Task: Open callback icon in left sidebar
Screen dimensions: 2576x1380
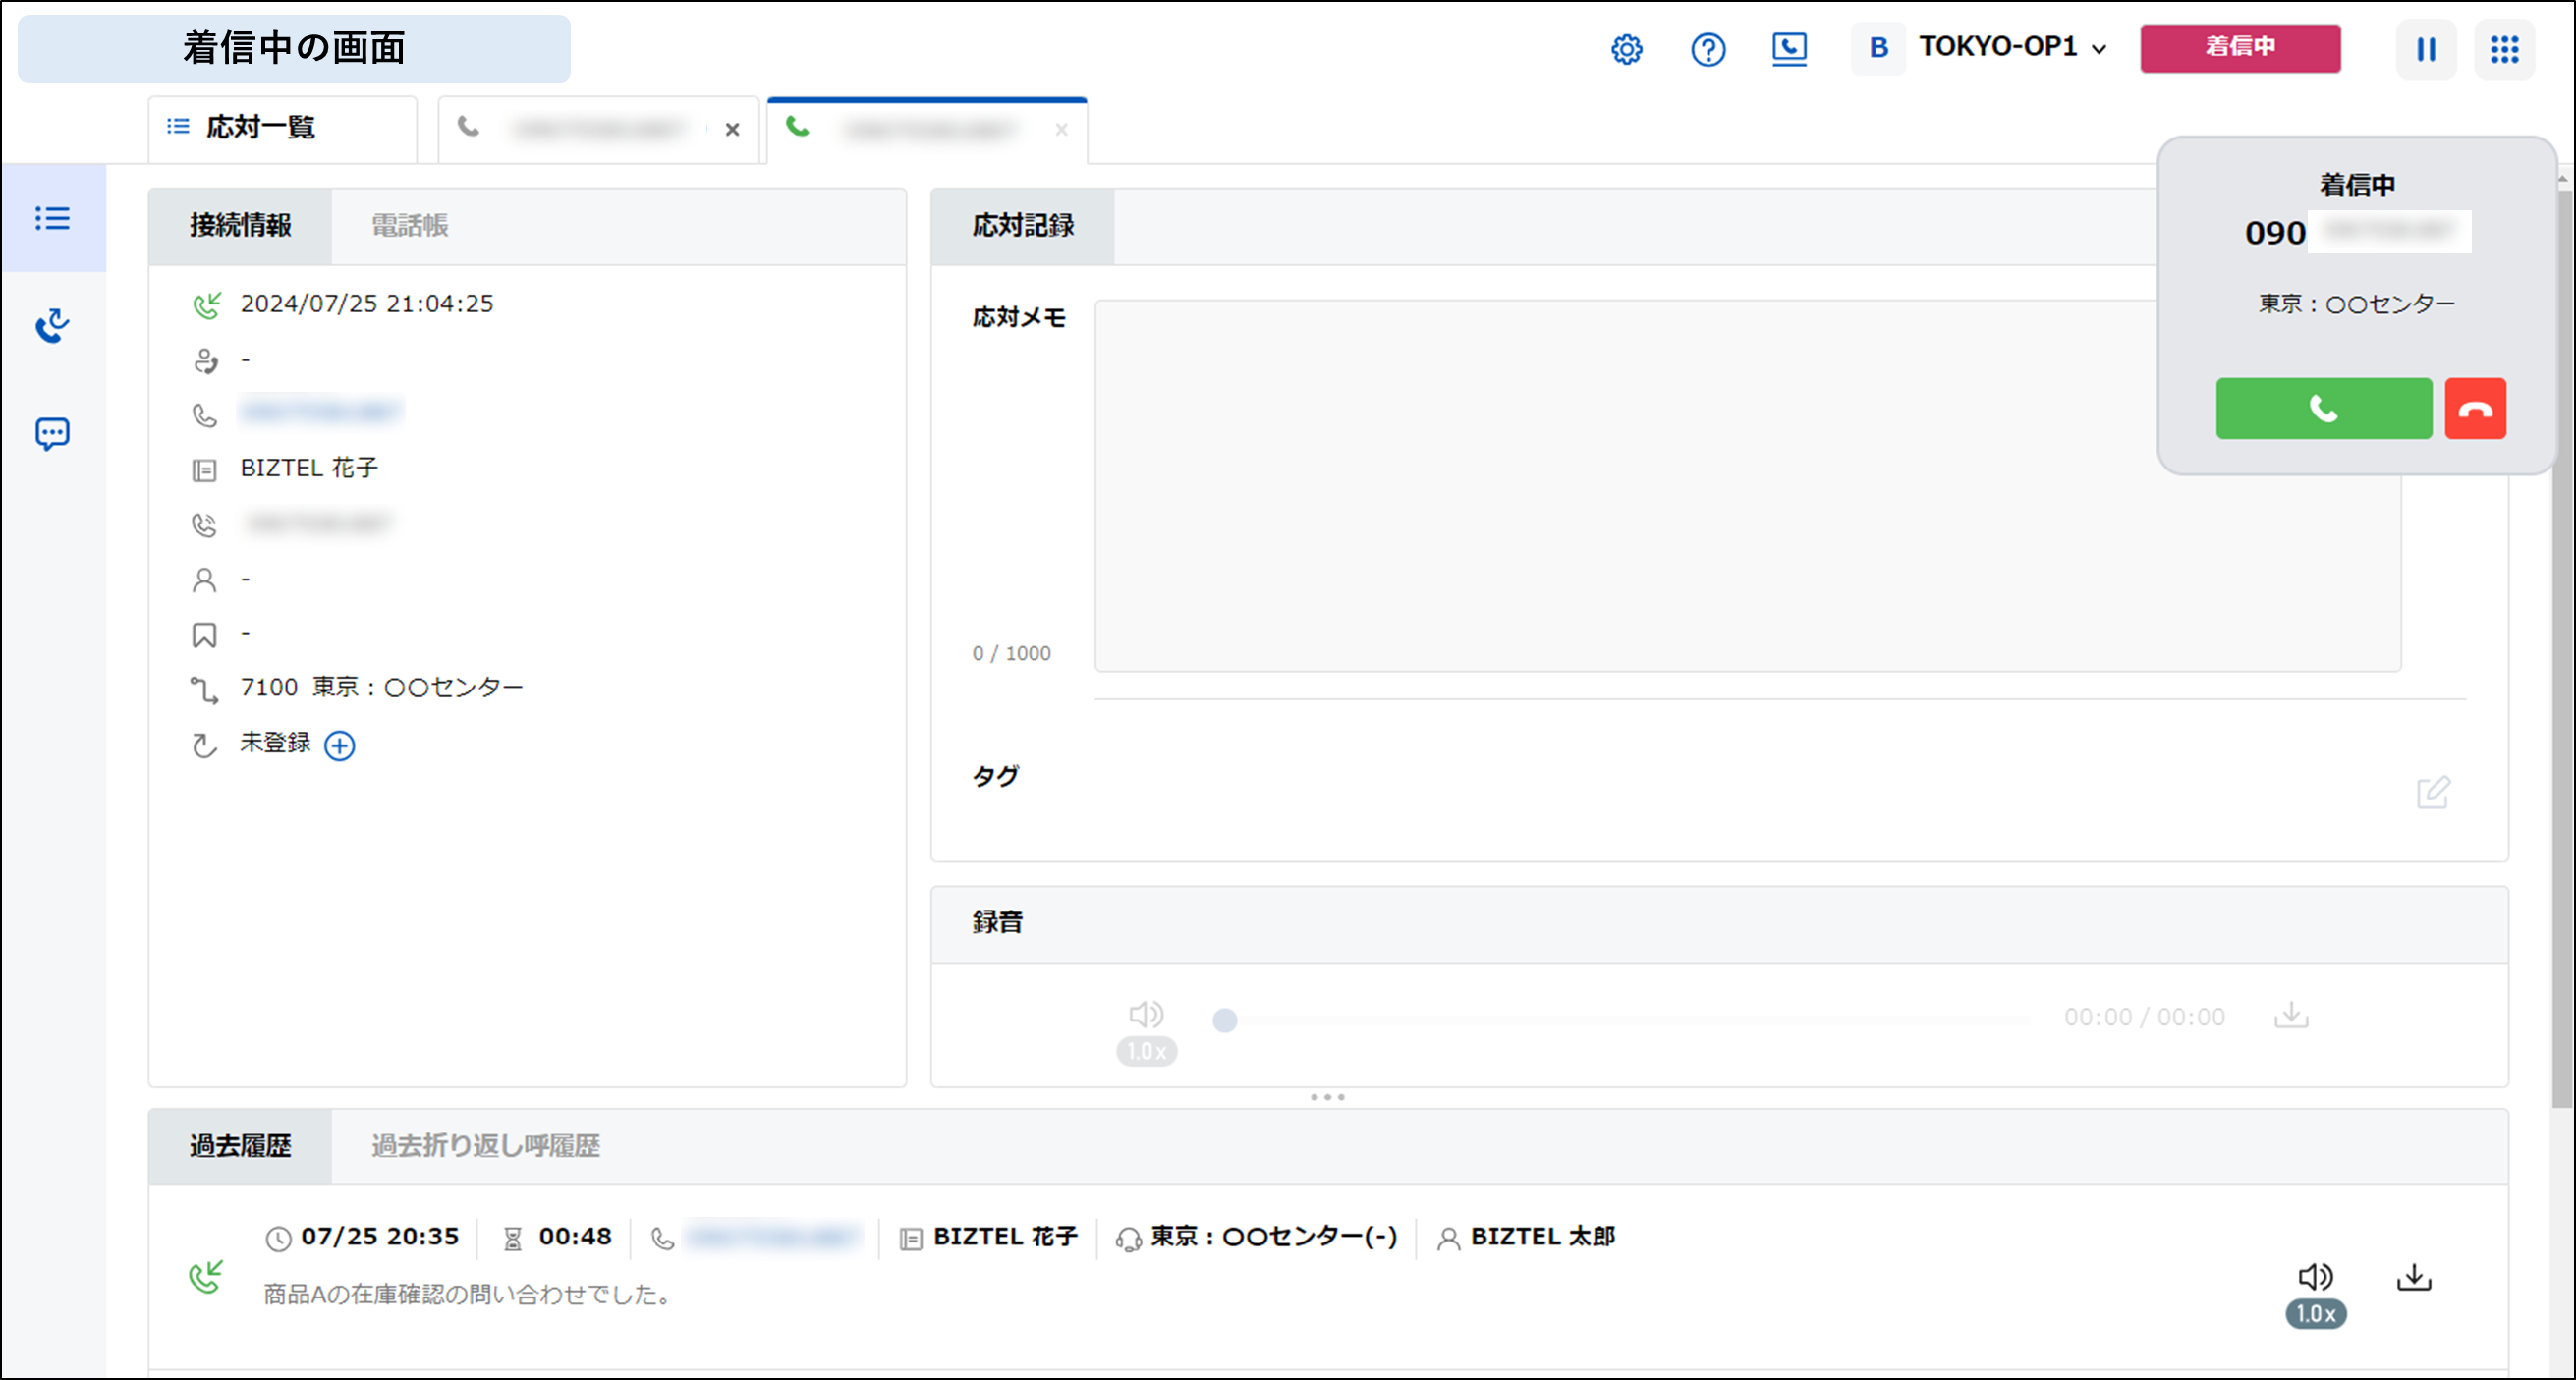Action: pyautogui.click(x=52, y=325)
